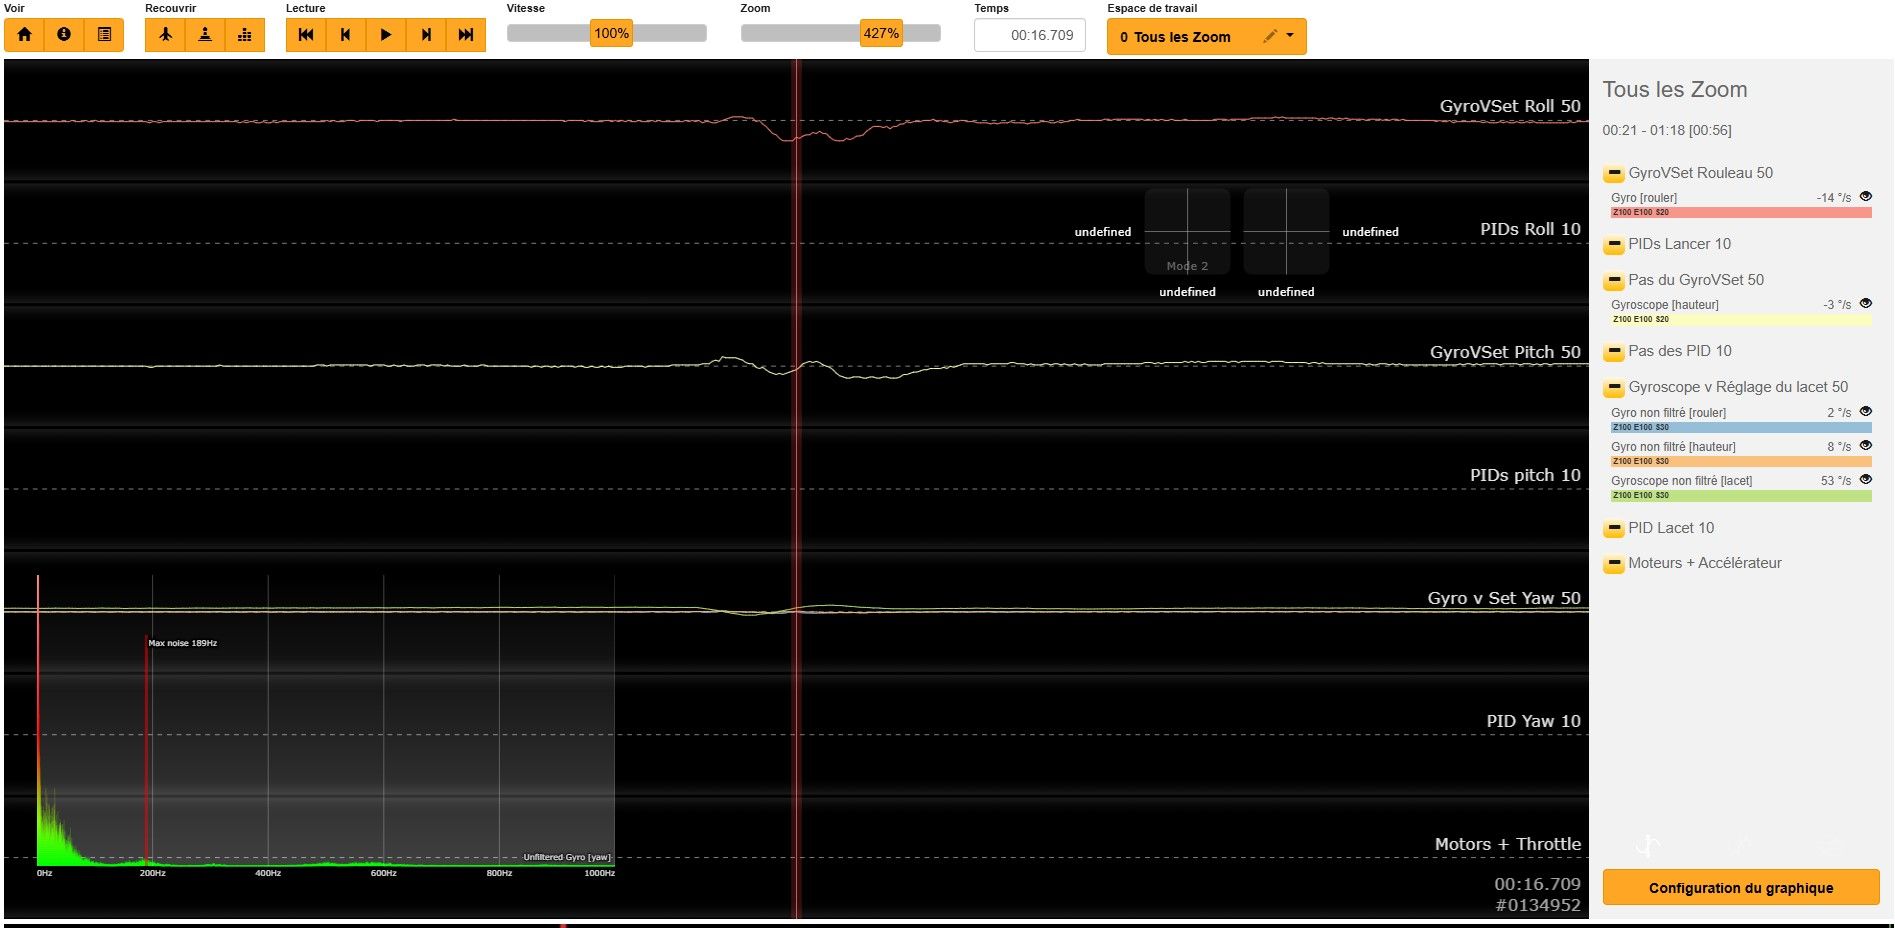Click the Temps time input field
The width and height of the screenshot is (1895, 928).
[1029, 35]
